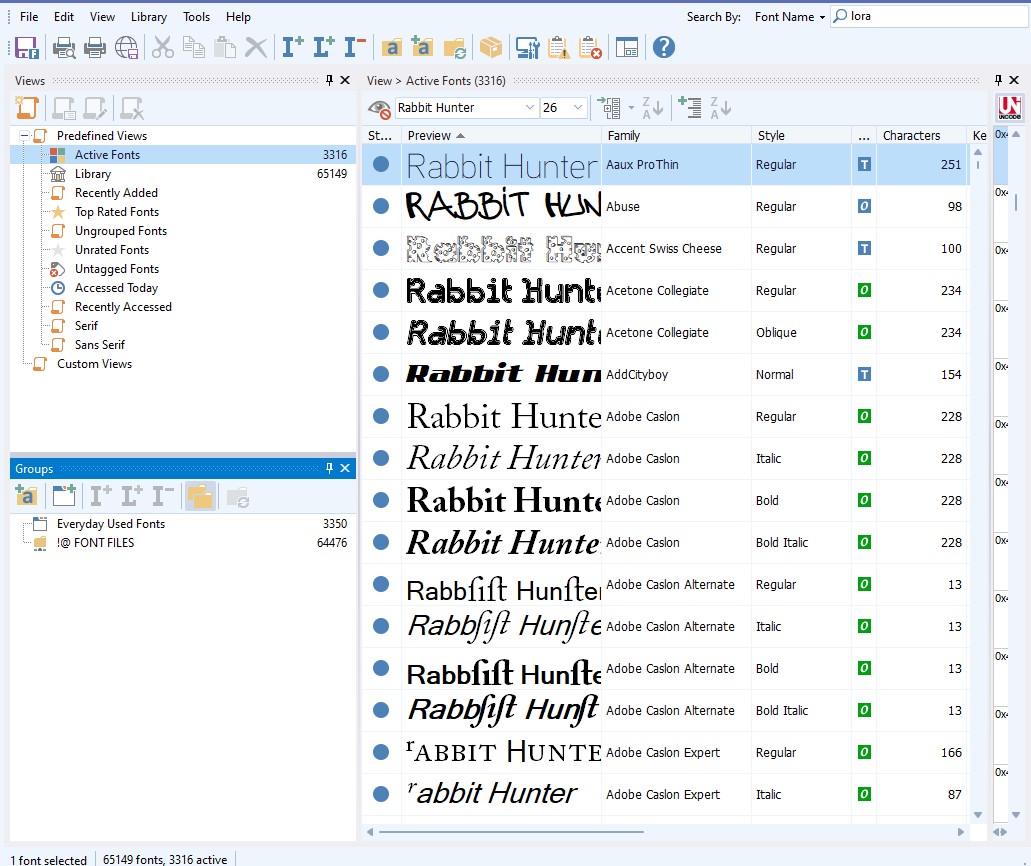Click the window layout toolbar icon
Screen dimensions: 1031x866
[x=627, y=47]
